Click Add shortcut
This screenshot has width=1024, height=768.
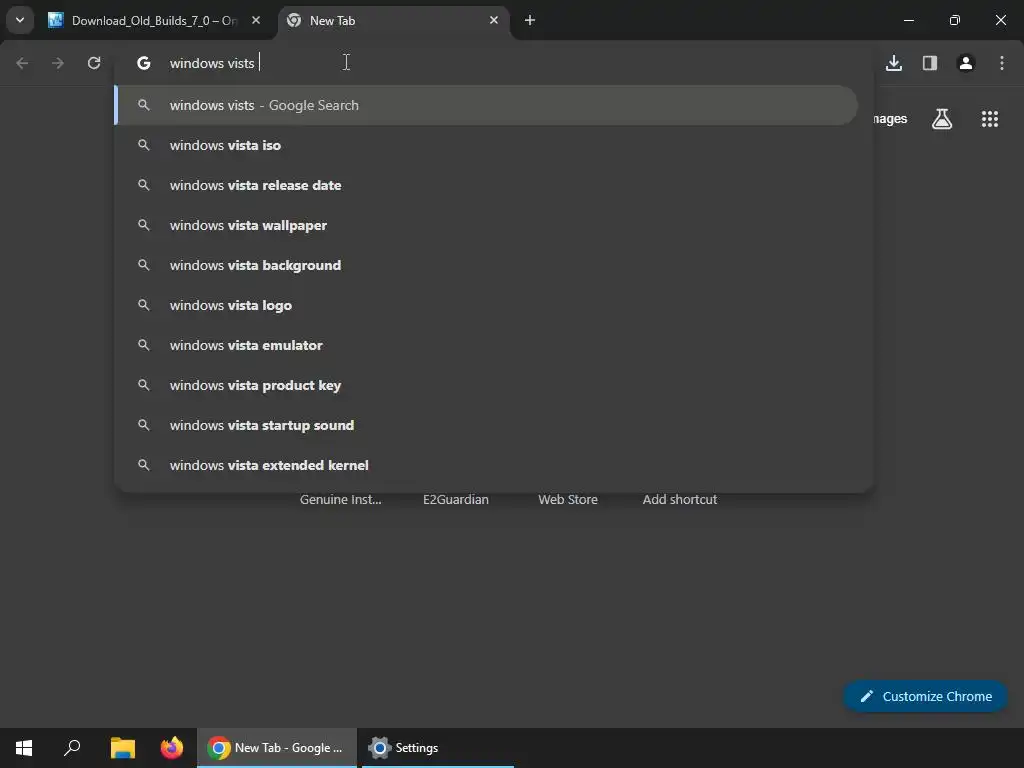680,500
